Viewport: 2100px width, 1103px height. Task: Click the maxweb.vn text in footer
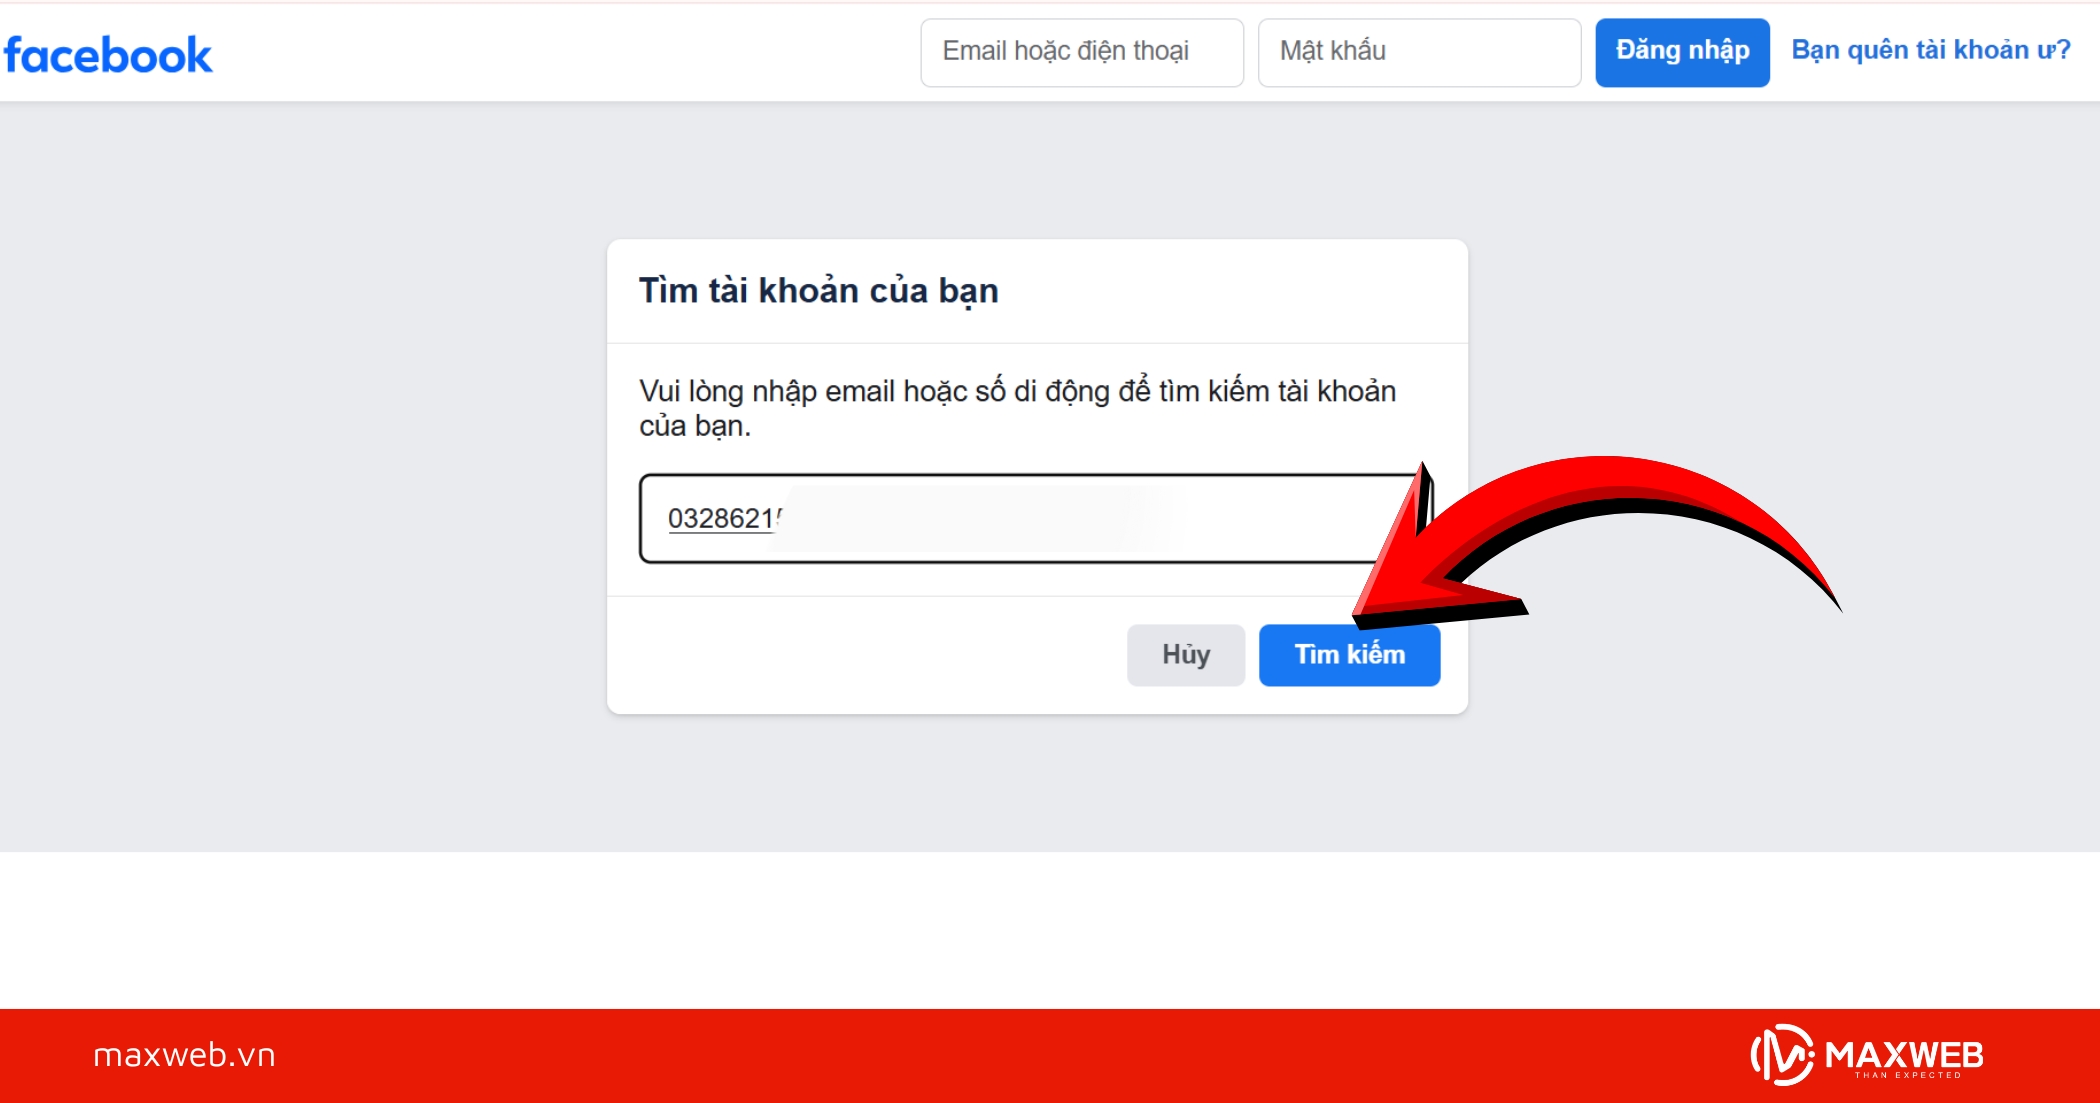click(x=184, y=1055)
